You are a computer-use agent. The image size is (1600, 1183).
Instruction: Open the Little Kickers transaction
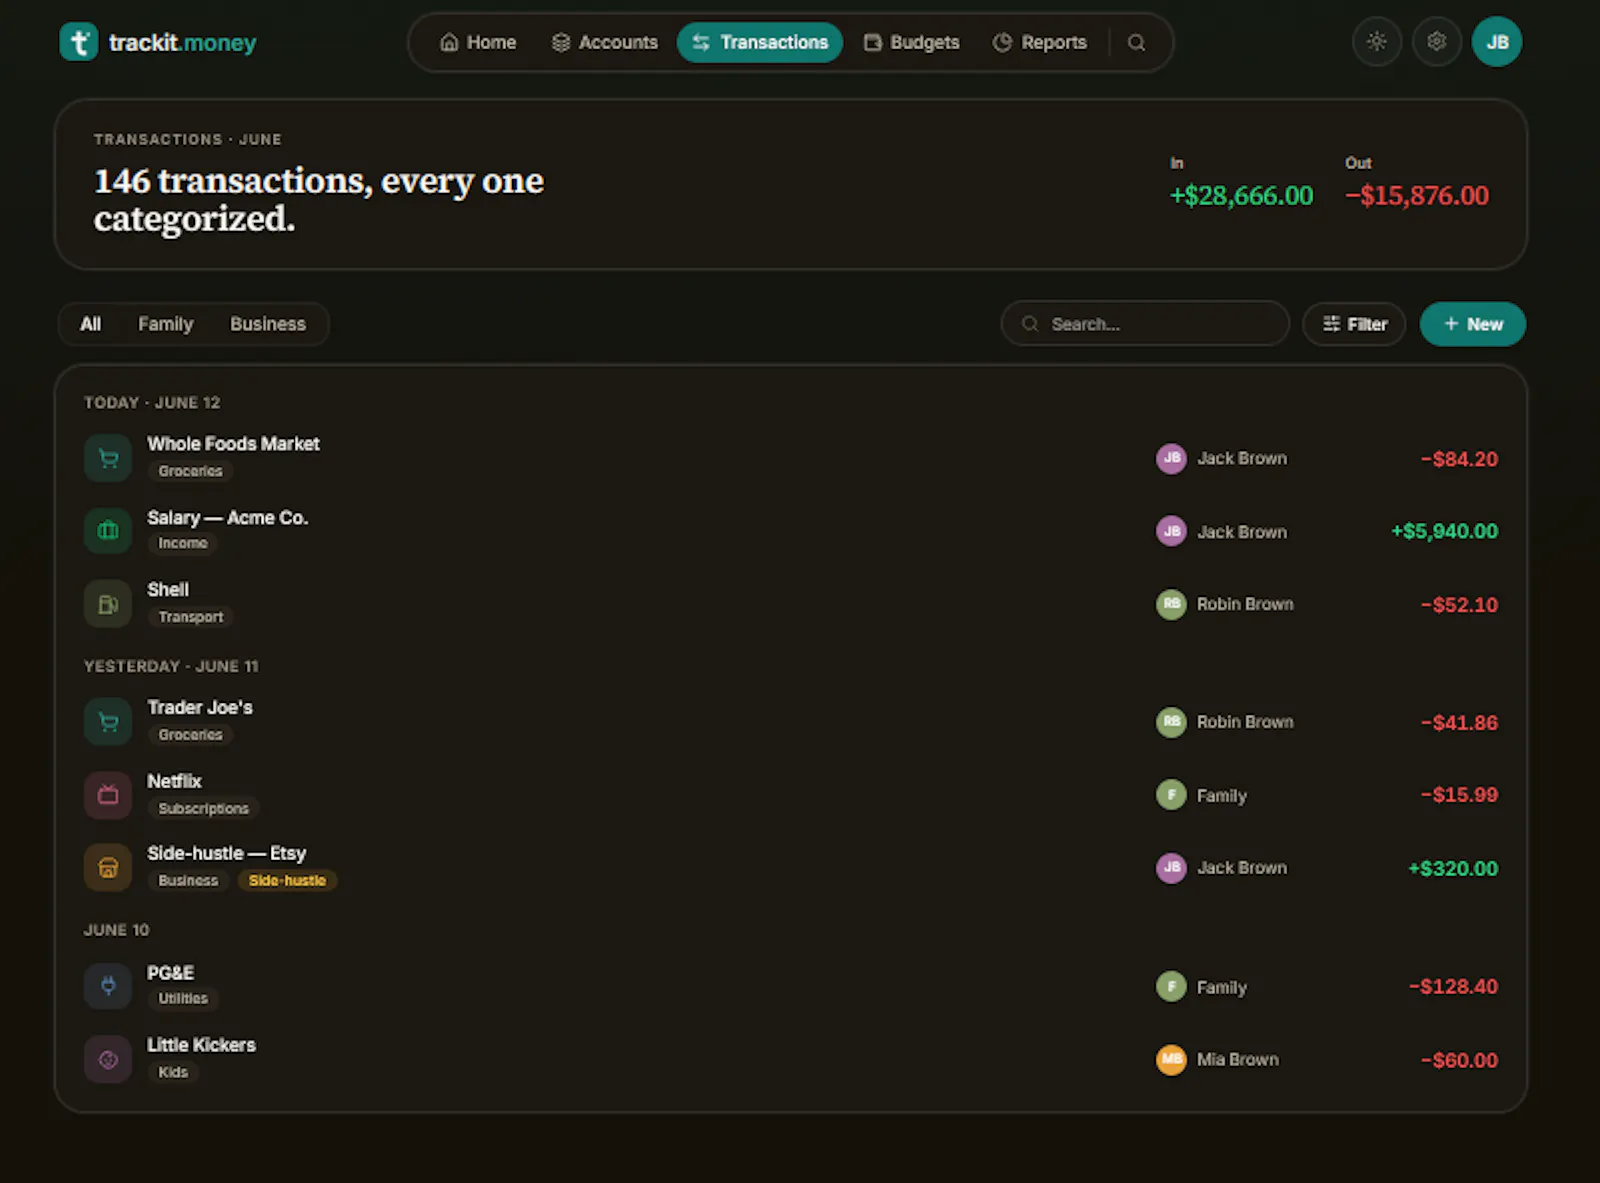(790, 1059)
